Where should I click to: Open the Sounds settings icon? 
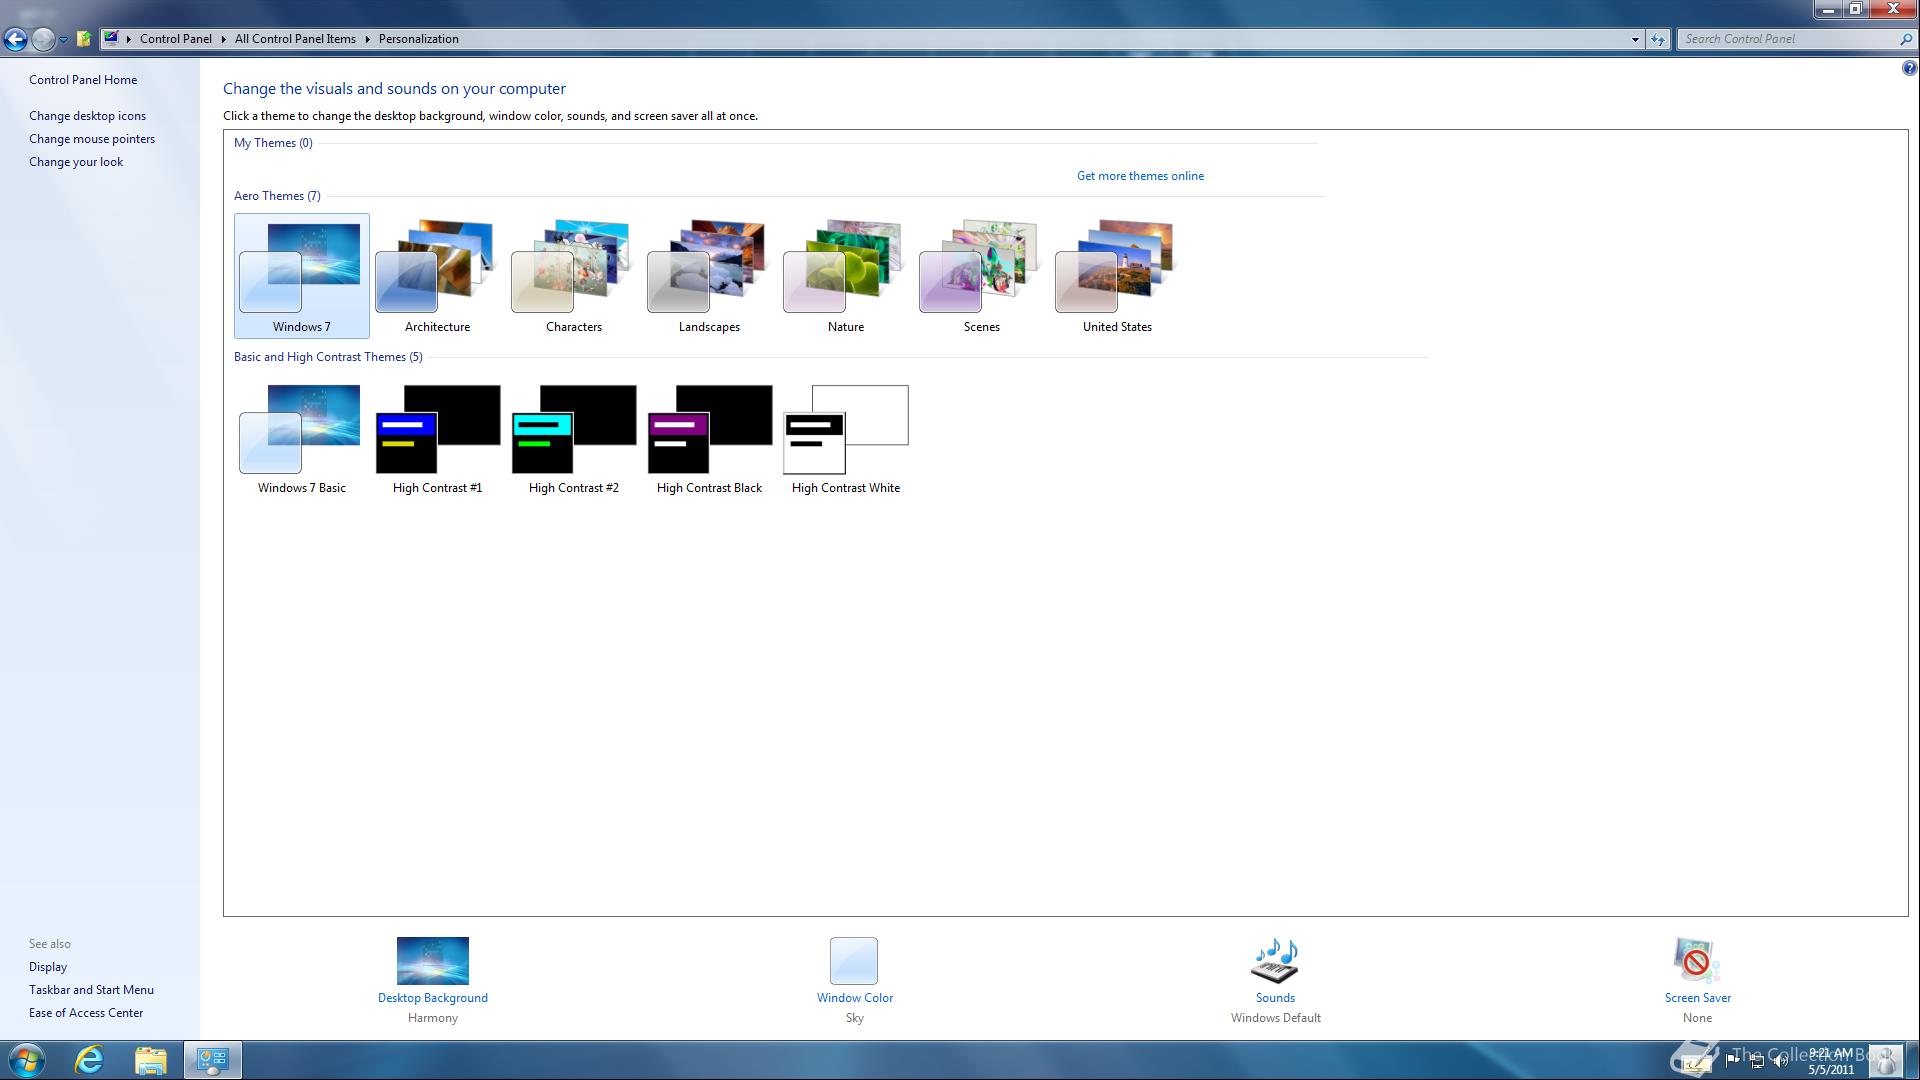[x=1275, y=961]
